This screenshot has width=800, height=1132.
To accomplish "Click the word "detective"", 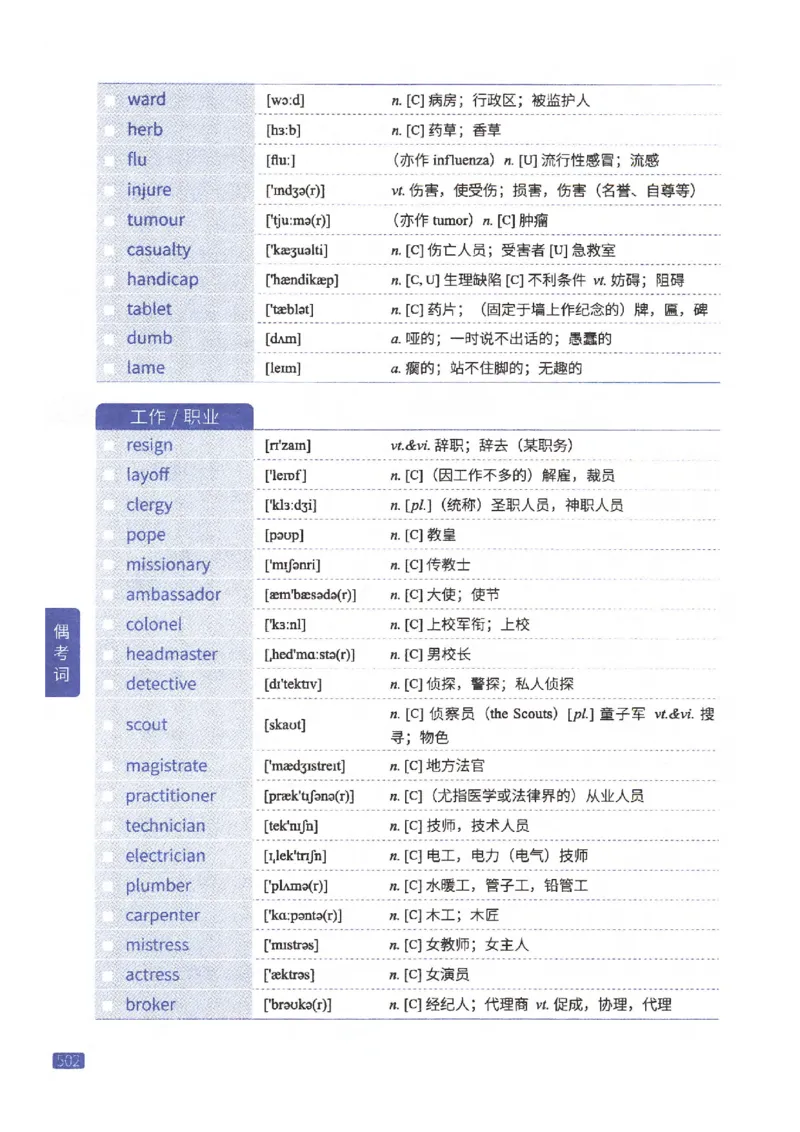I will (161, 684).
